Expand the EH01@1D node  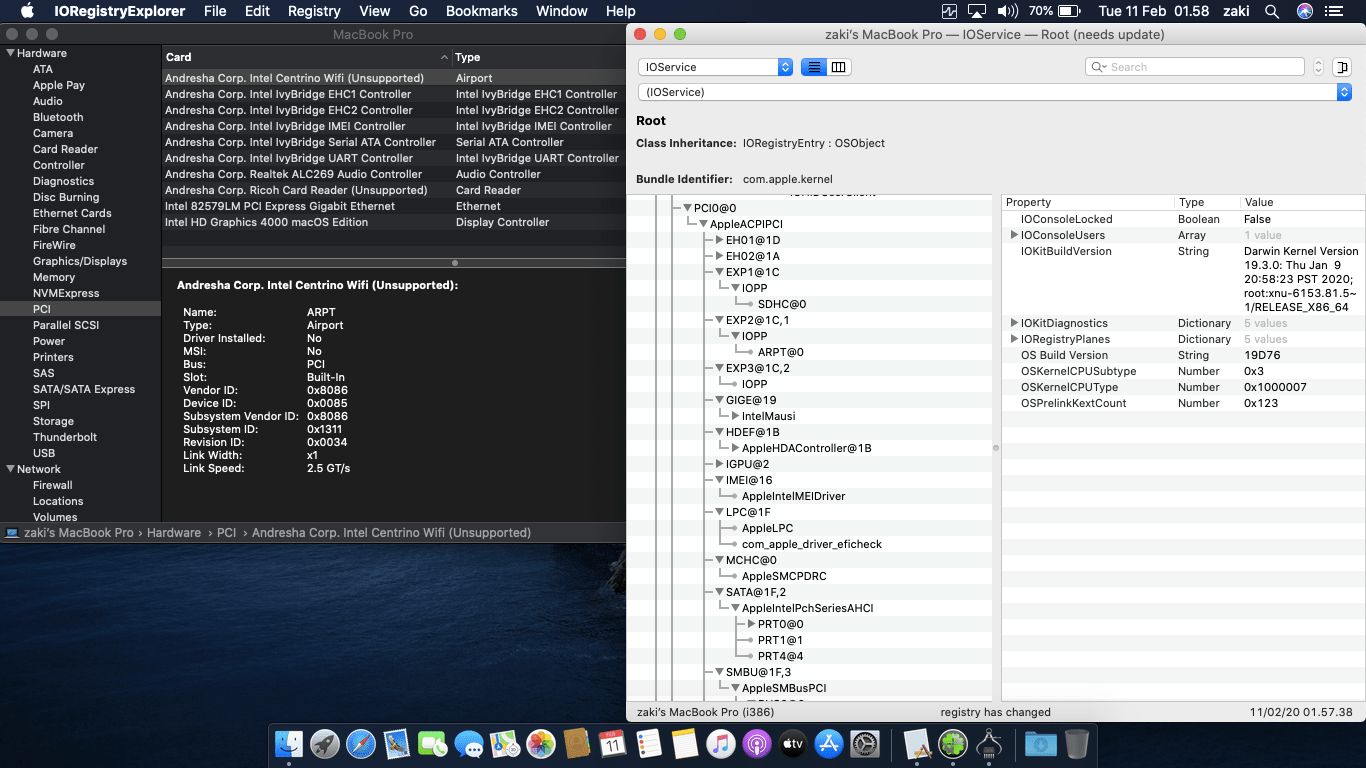(719, 240)
